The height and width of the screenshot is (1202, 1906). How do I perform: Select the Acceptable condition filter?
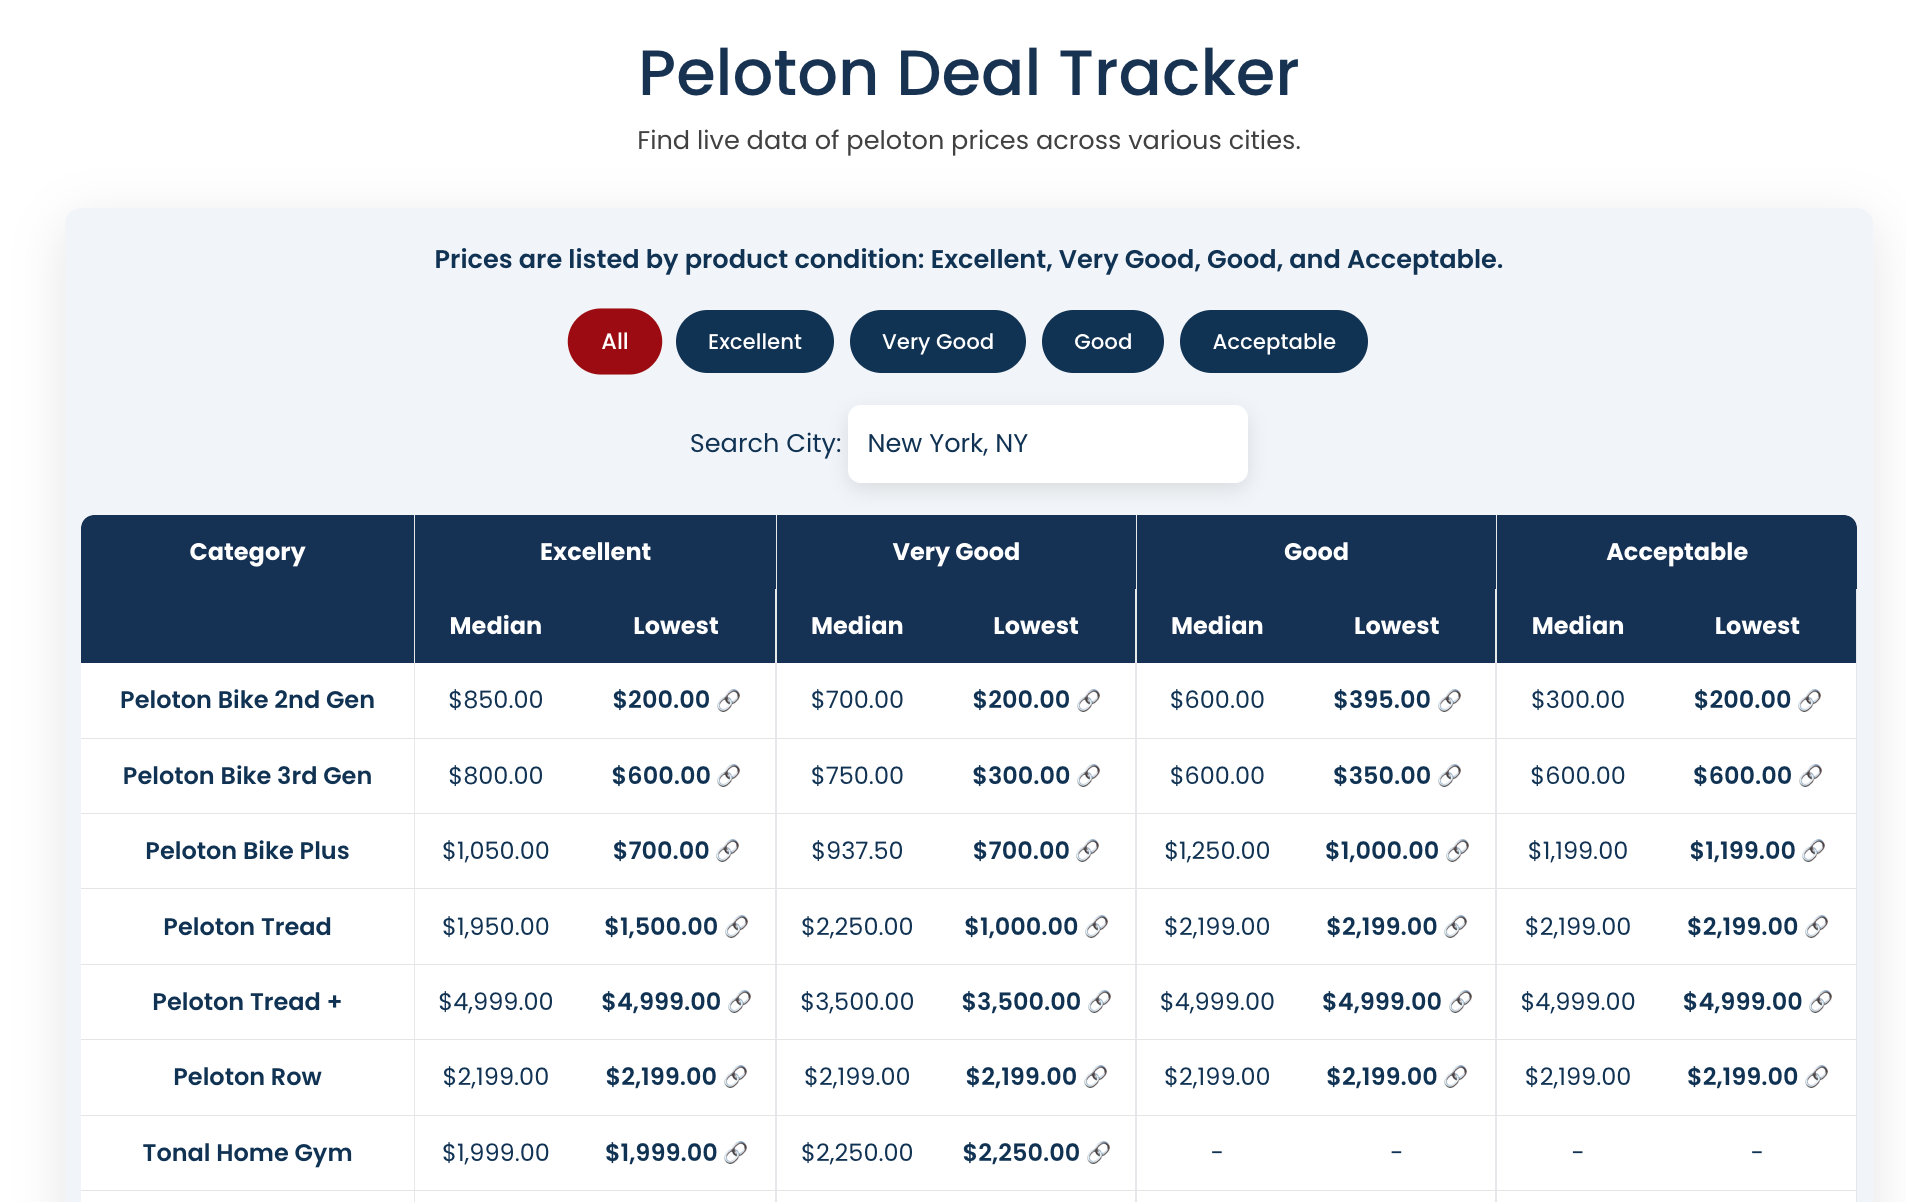point(1273,342)
